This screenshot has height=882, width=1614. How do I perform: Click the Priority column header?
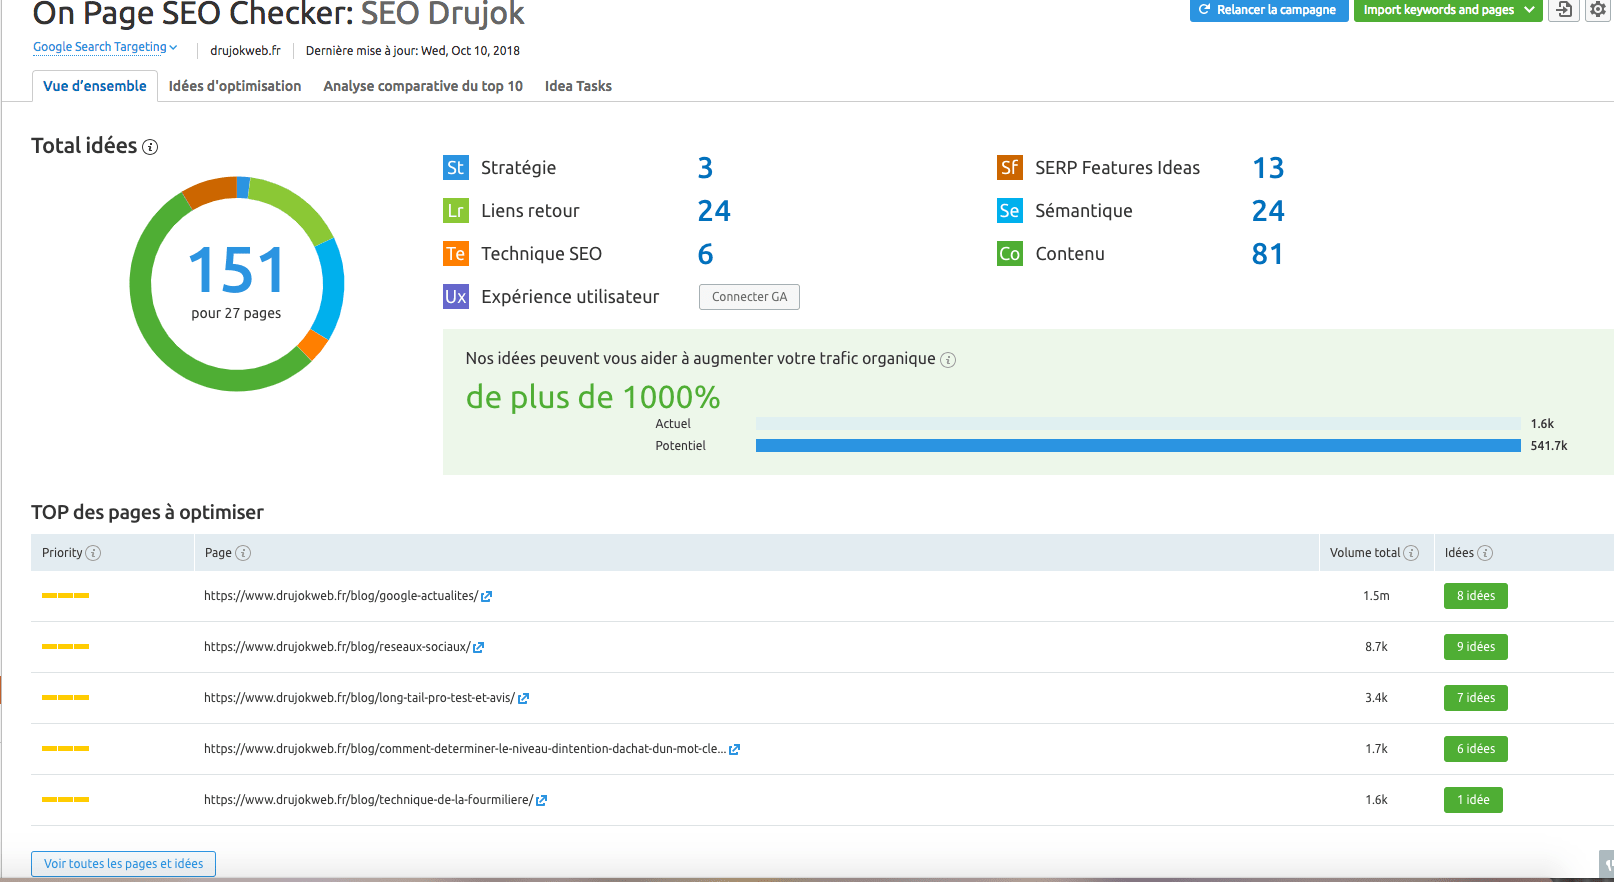[x=112, y=553]
